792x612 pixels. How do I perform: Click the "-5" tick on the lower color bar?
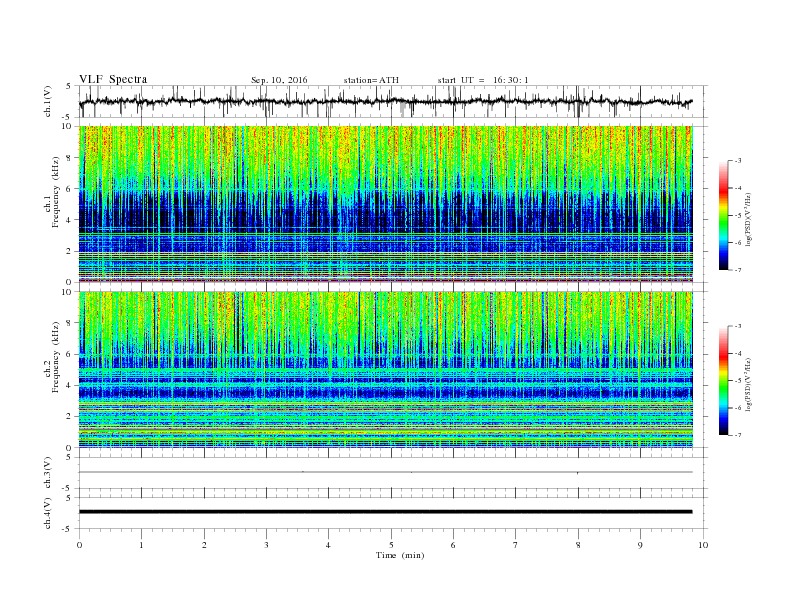738,381
